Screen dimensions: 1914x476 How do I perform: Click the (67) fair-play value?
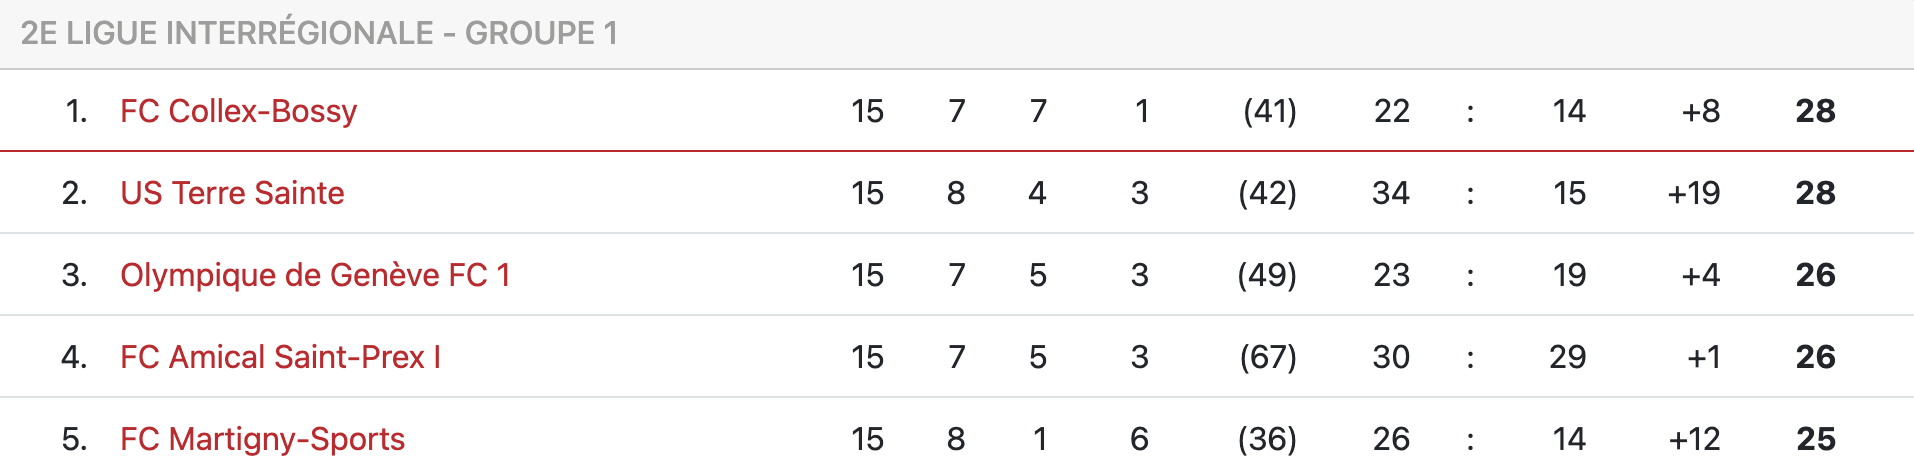coord(1268,357)
